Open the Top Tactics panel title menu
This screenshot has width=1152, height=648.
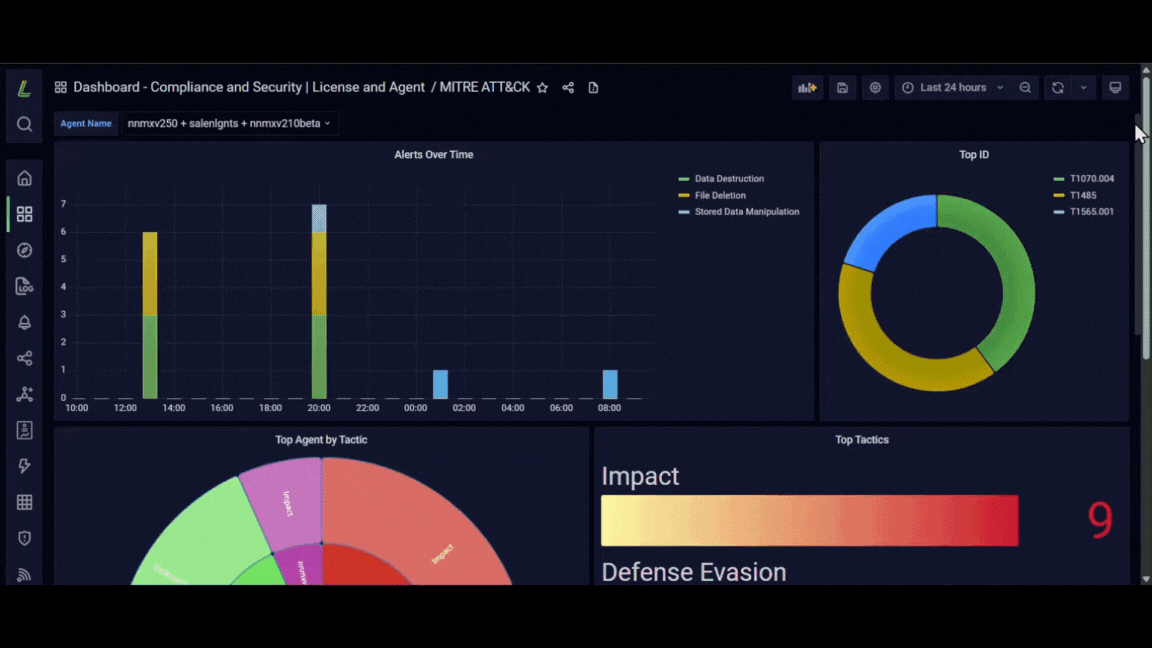[862, 439]
